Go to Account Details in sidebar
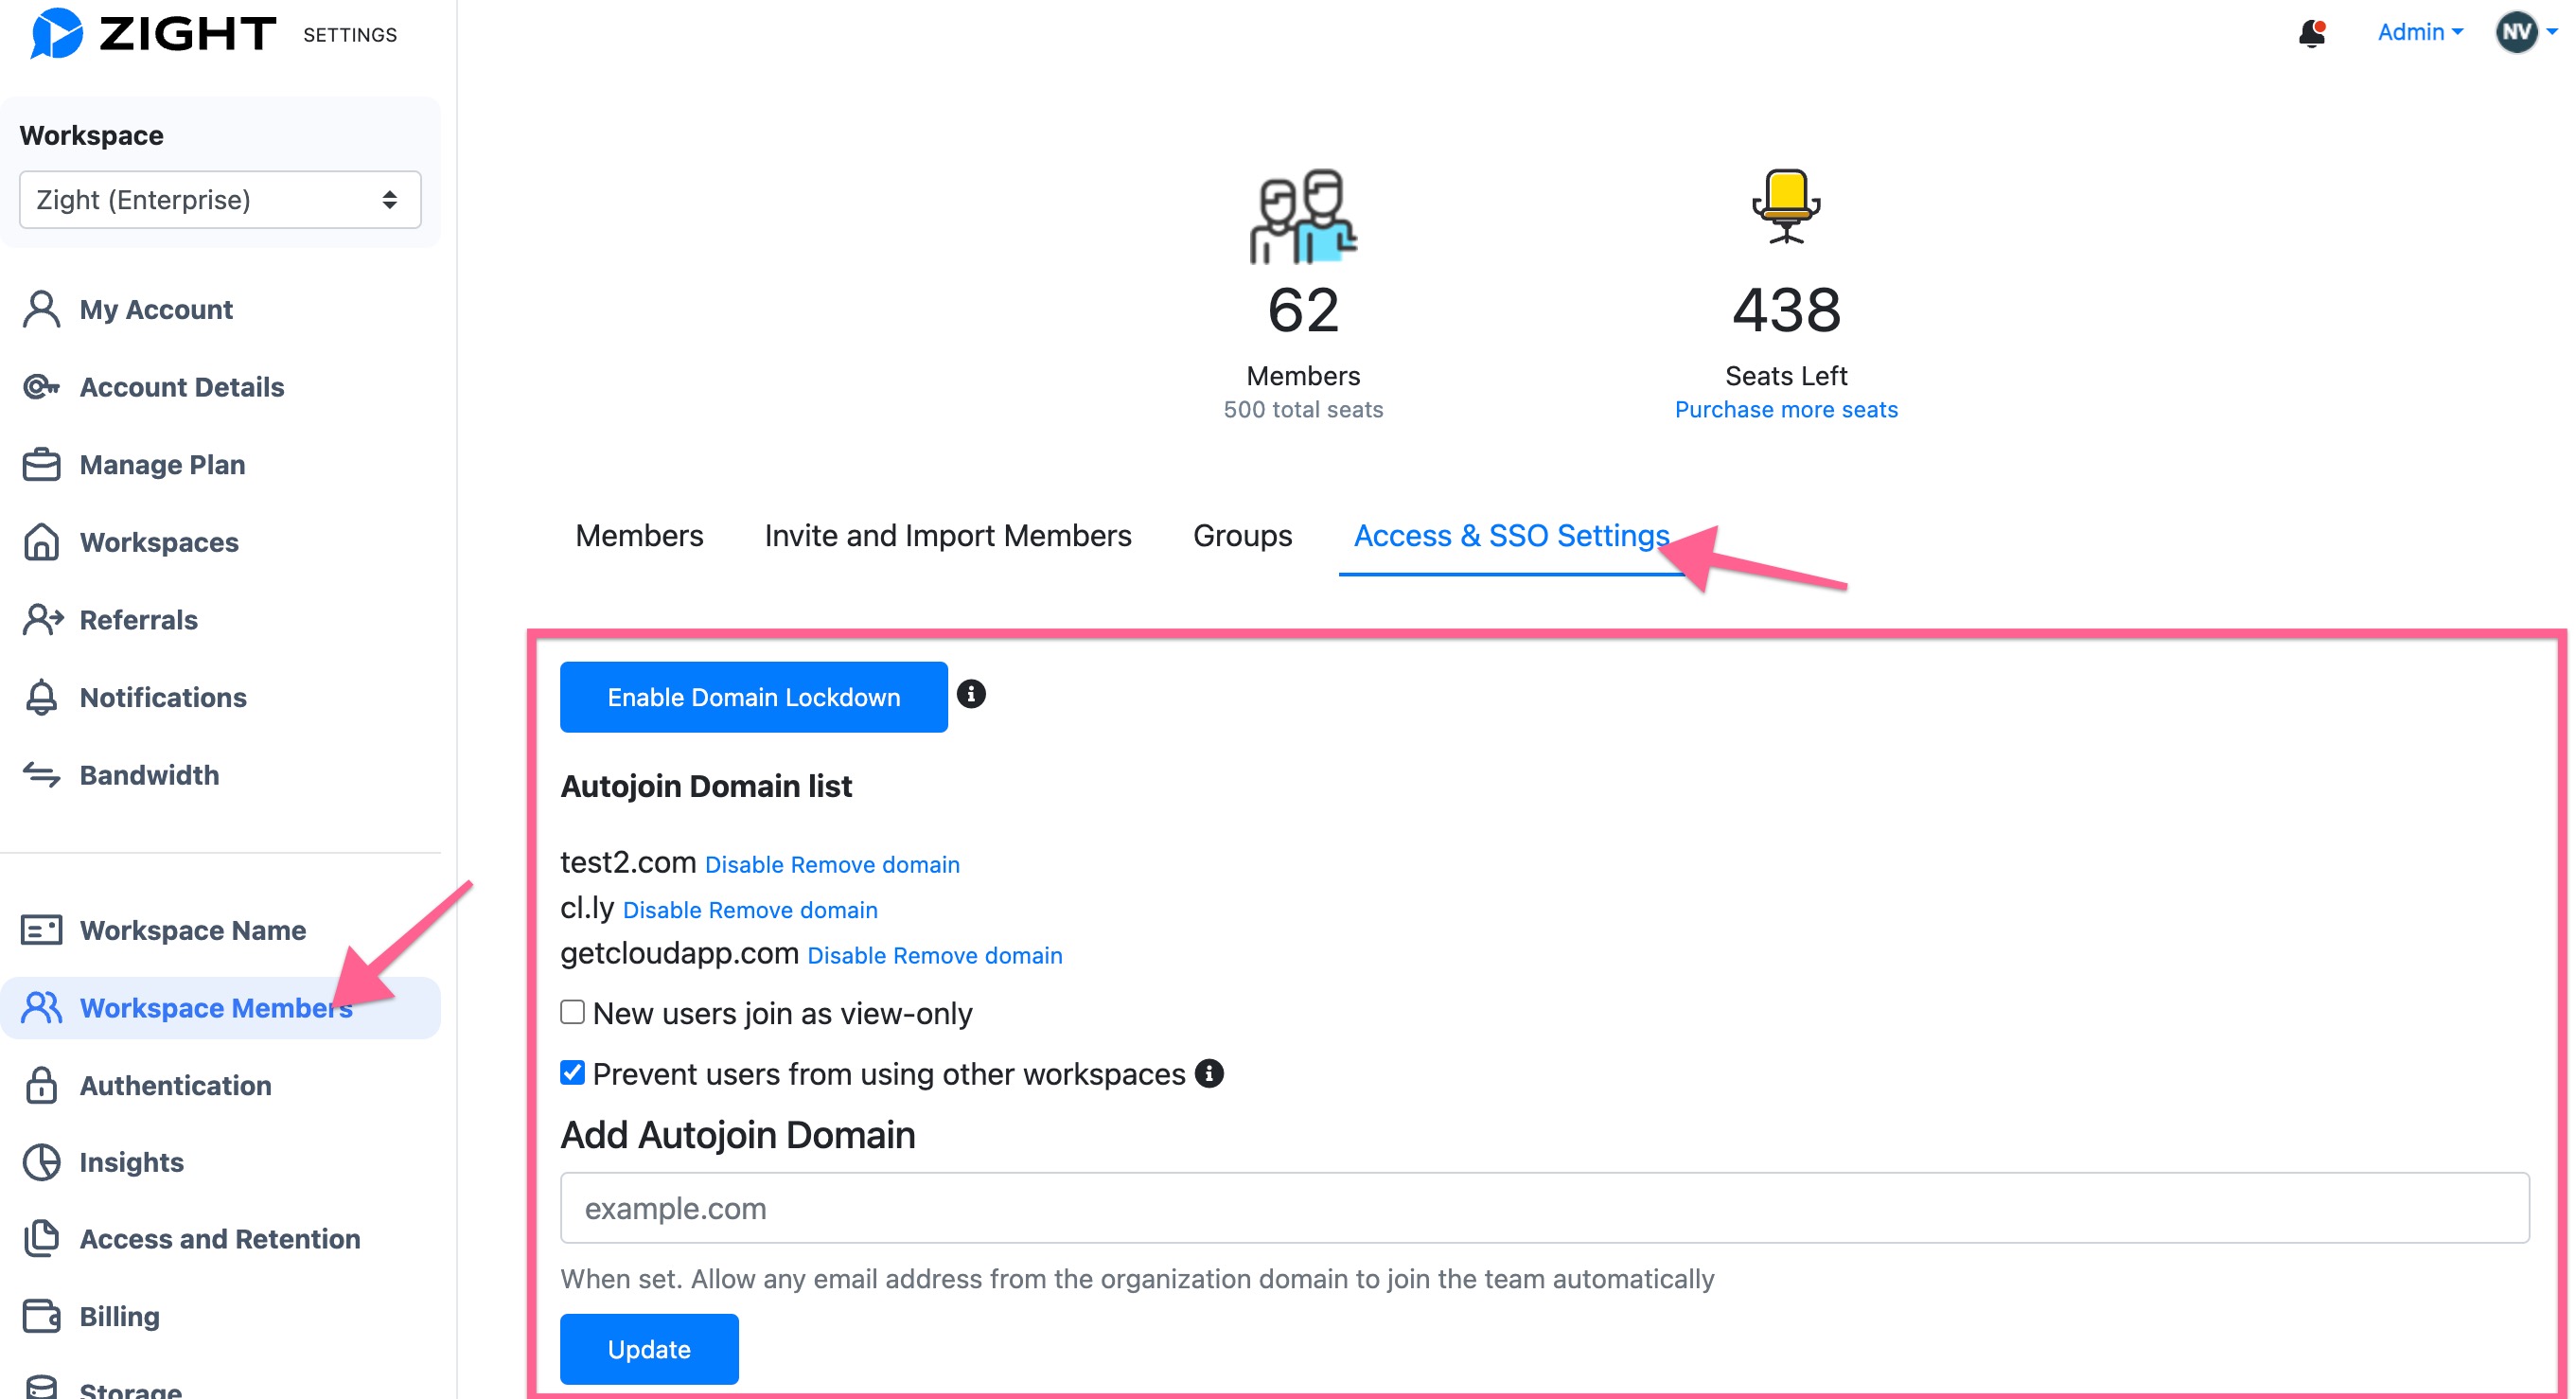The height and width of the screenshot is (1399, 2576). (182, 387)
